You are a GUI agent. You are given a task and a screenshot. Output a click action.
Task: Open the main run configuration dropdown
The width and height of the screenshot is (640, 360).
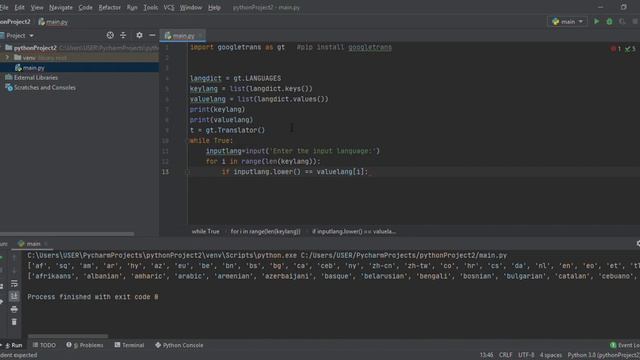click(x=567, y=21)
